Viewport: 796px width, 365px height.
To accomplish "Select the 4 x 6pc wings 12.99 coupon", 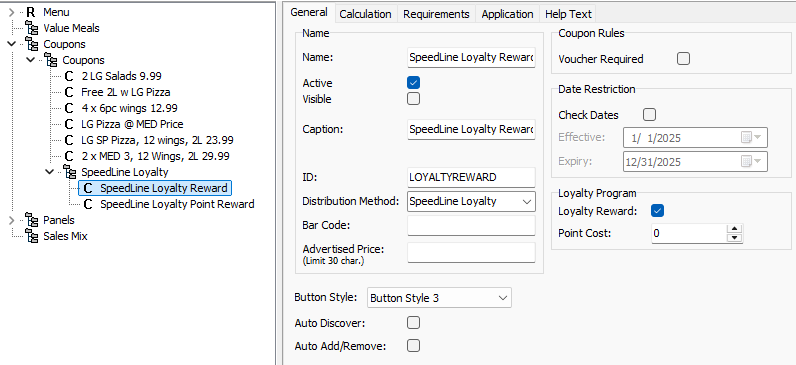I will pyautogui.click(x=129, y=109).
